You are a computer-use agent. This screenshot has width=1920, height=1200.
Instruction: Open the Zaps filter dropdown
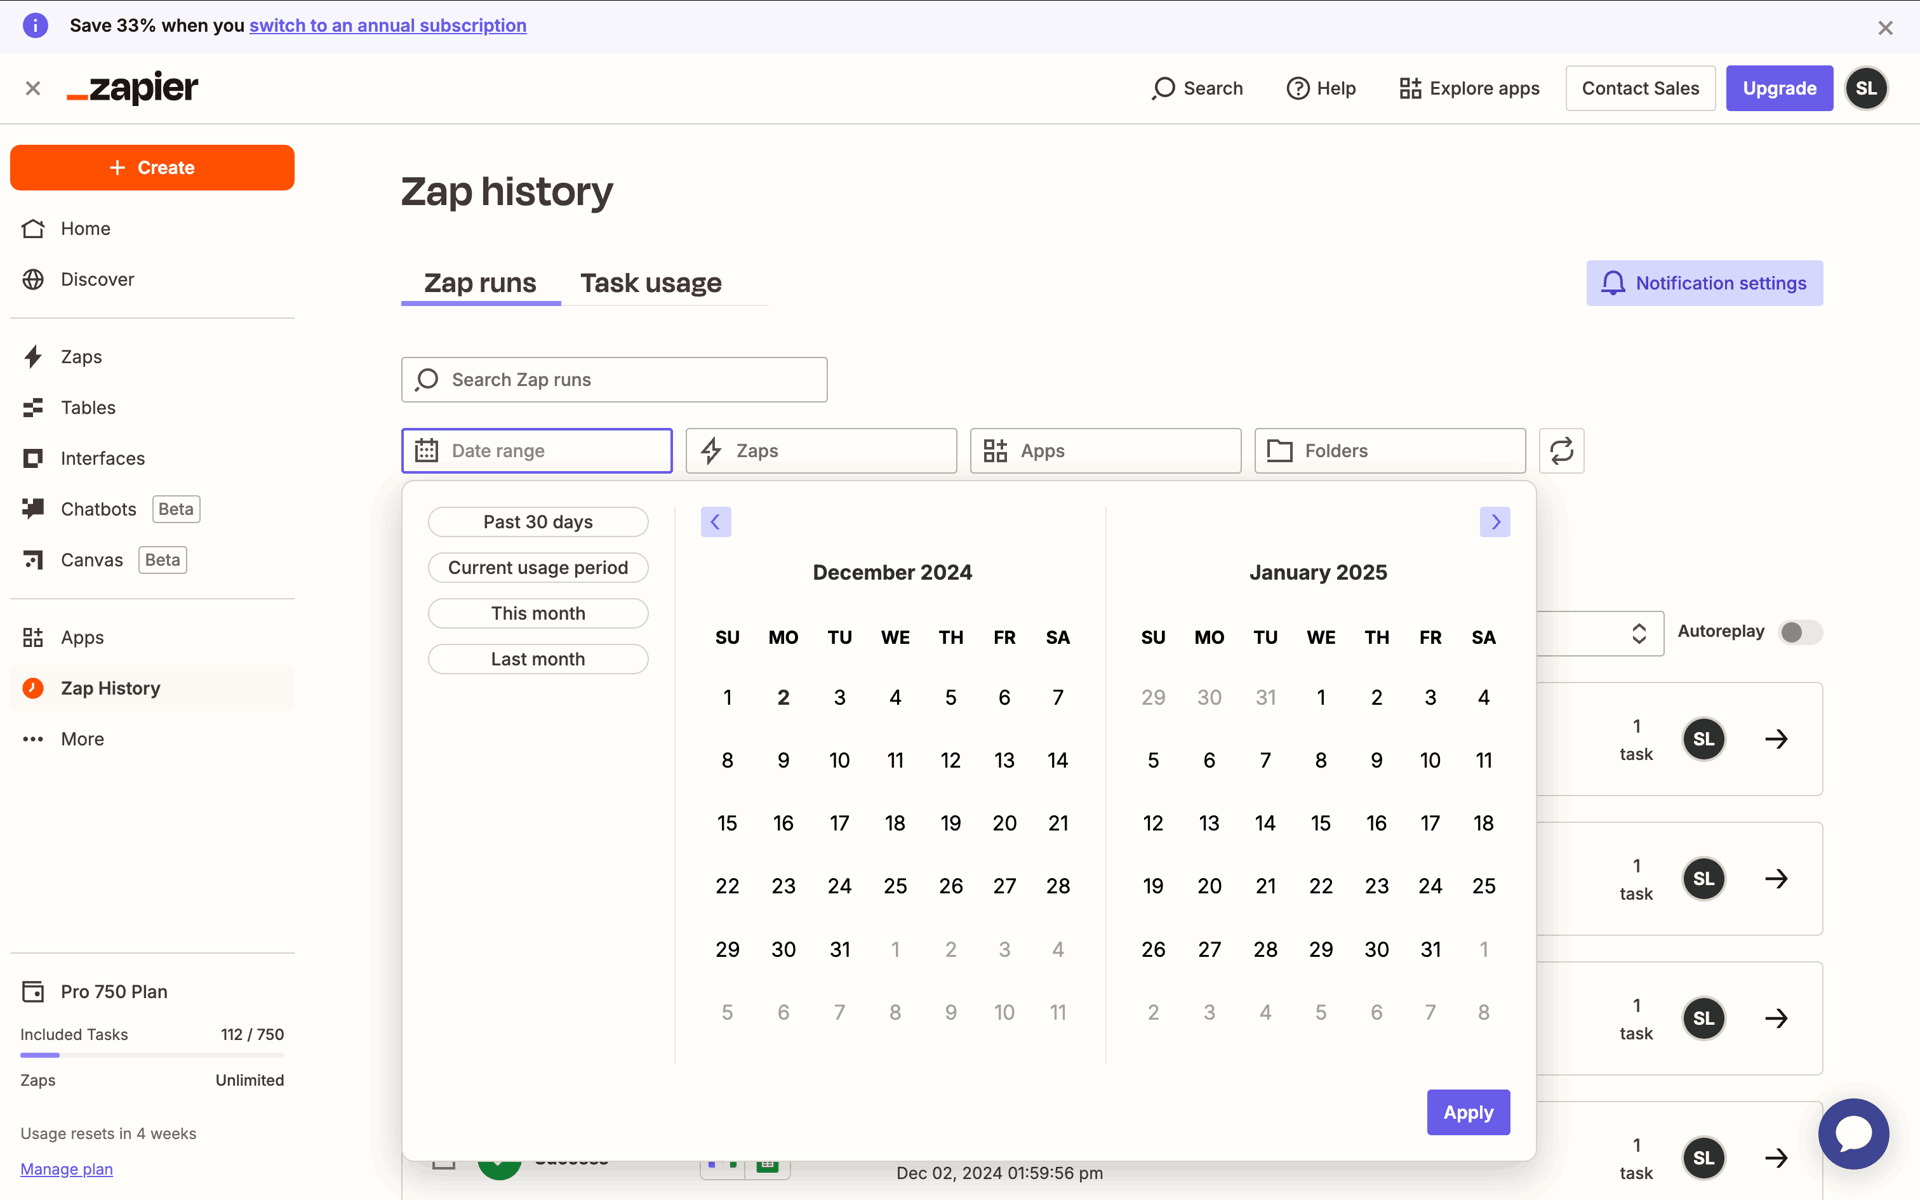pos(821,451)
